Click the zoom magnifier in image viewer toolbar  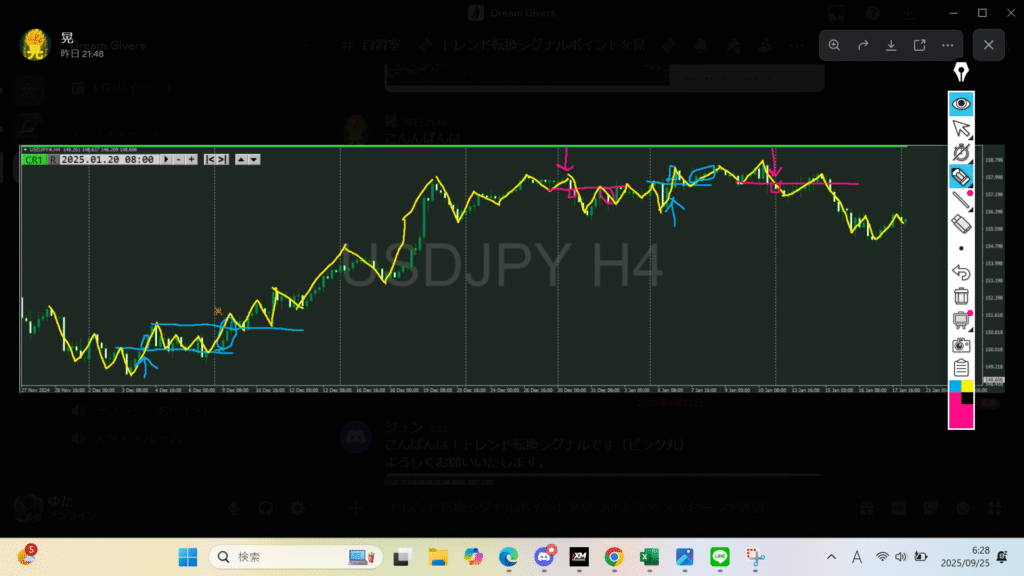[835, 45]
